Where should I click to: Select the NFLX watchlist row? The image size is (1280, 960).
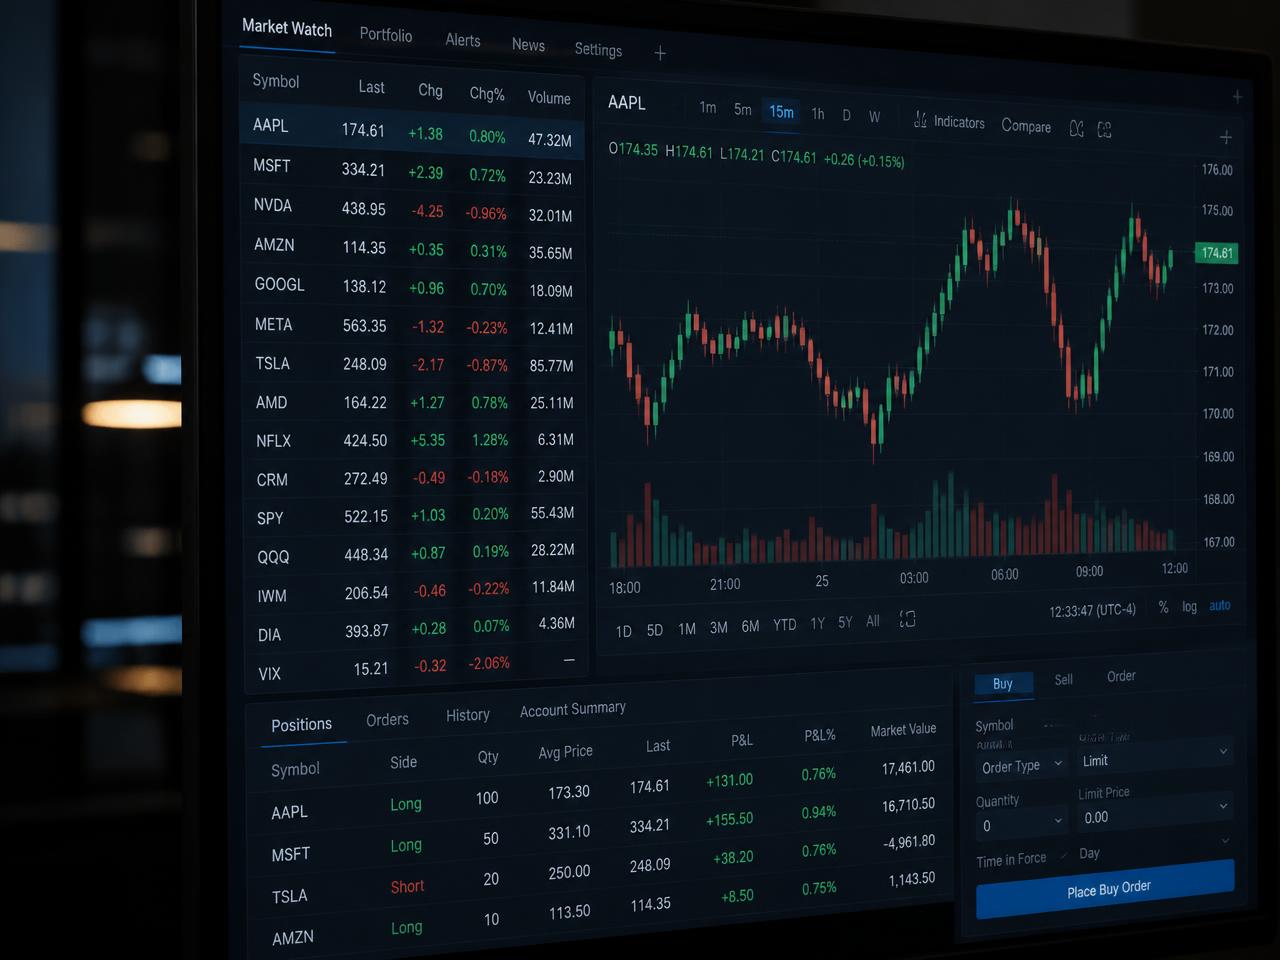pos(413,441)
